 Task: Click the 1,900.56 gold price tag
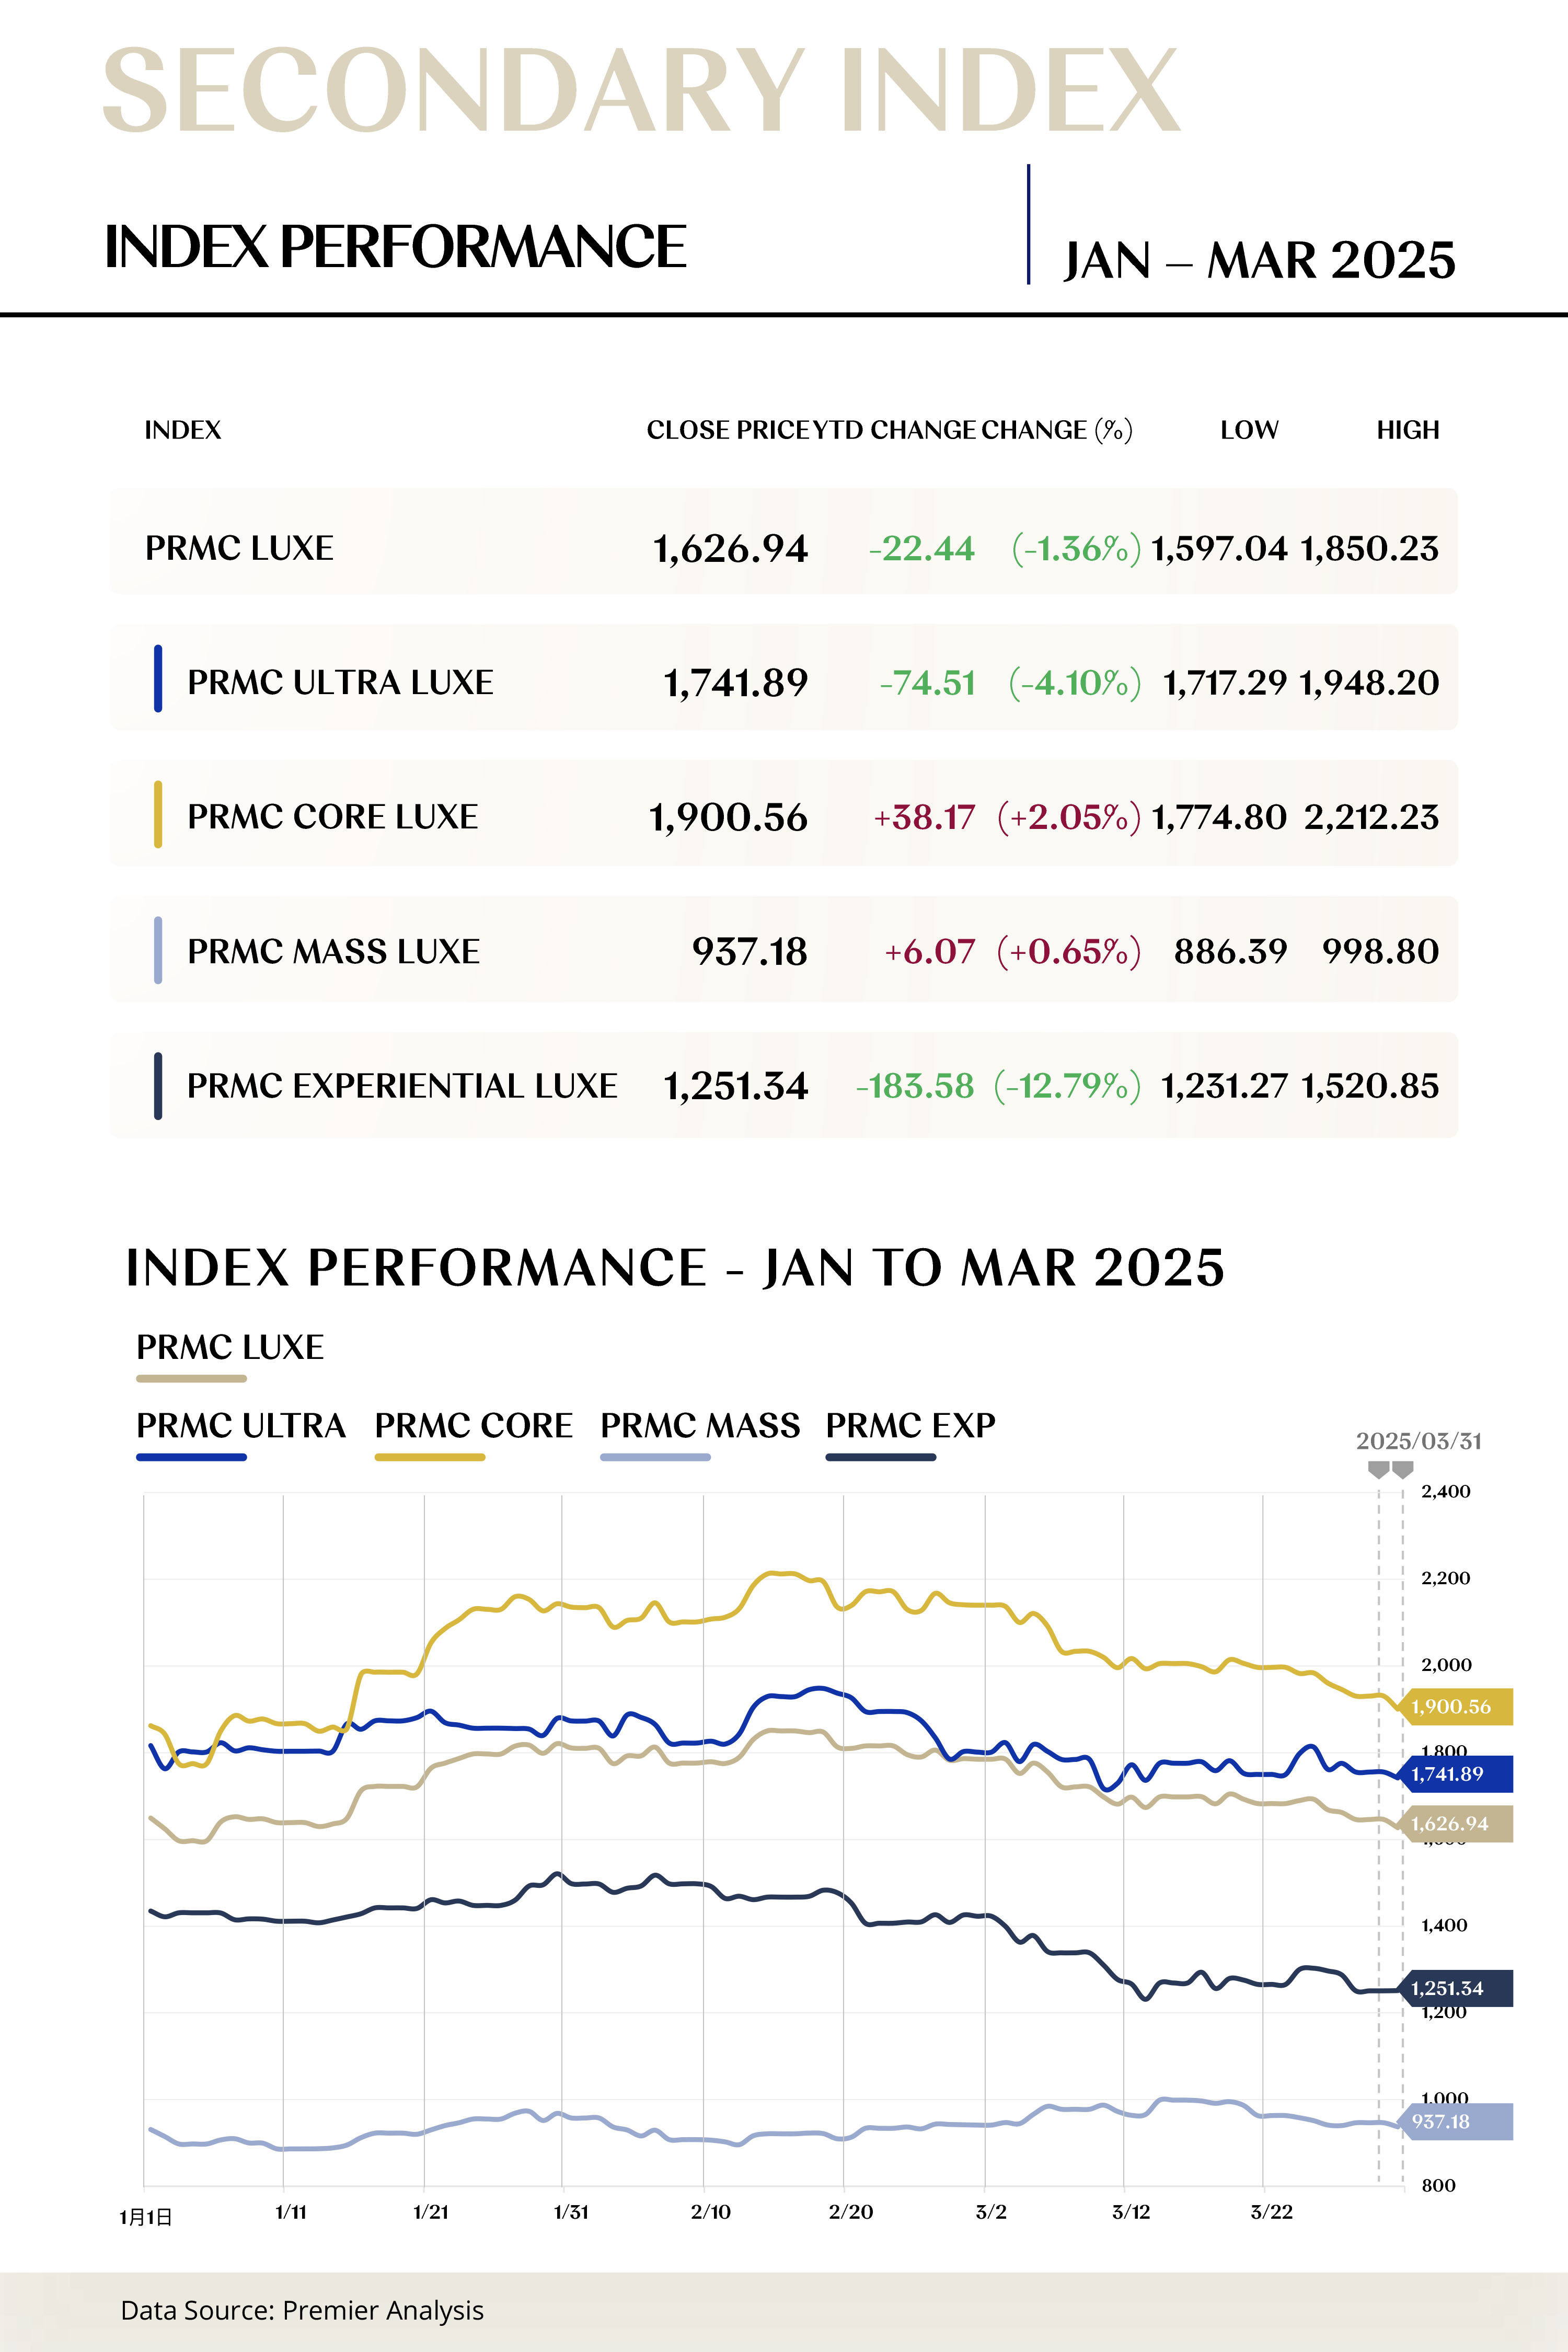pos(1456,1707)
